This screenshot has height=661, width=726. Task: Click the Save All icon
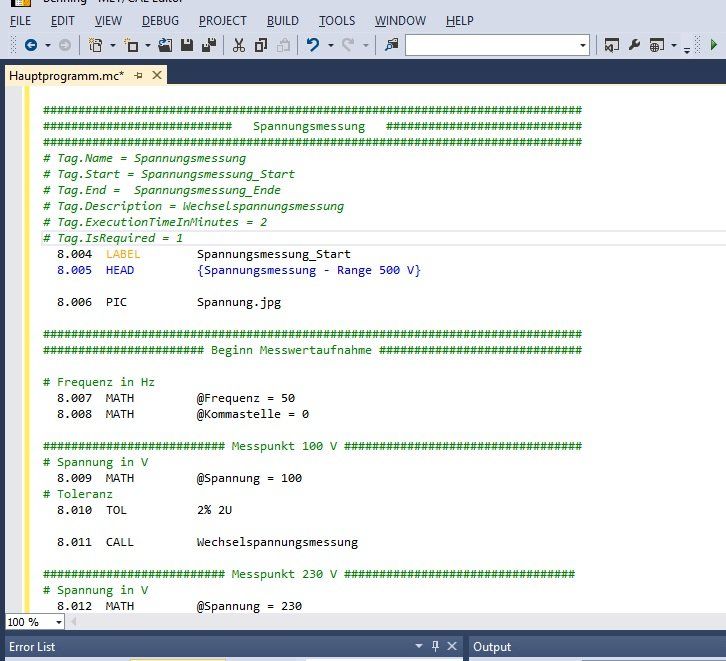click(208, 45)
